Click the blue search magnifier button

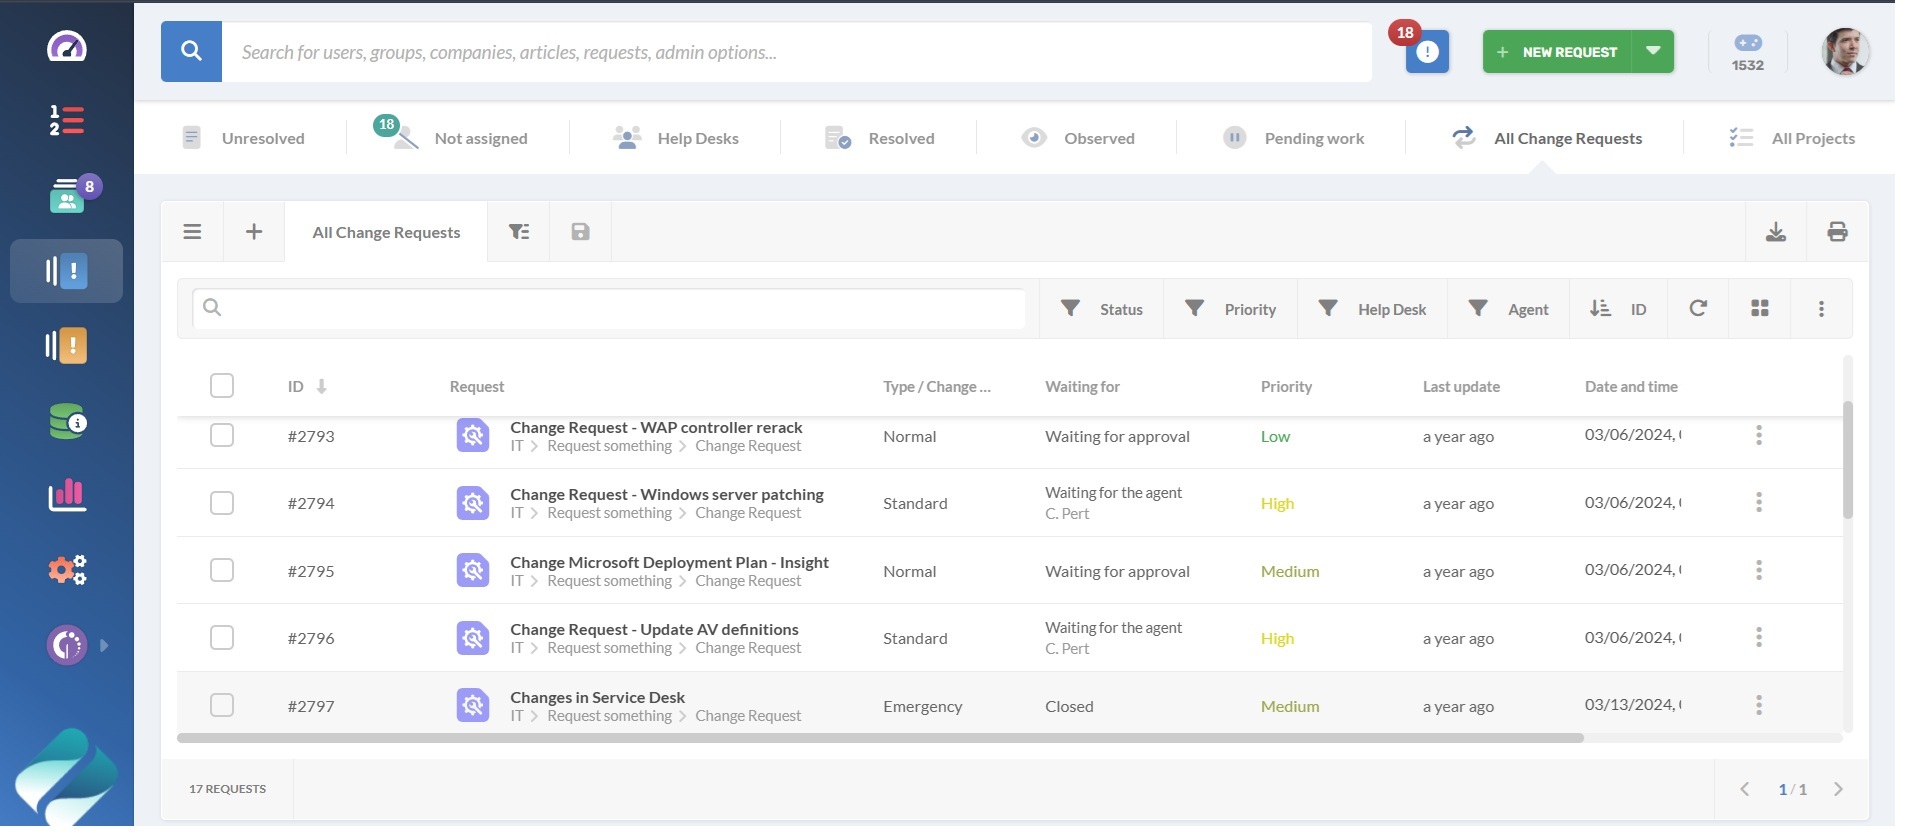tap(191, 52)
